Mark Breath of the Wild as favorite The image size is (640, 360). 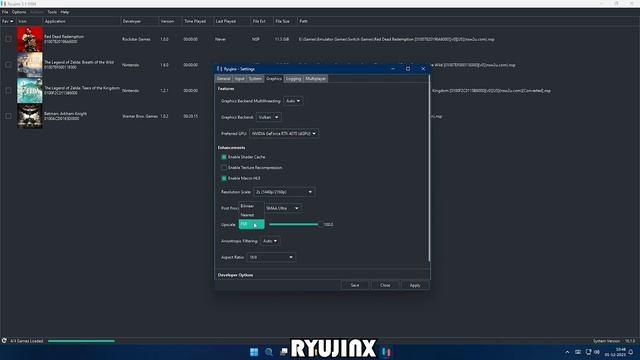coord(8,65)
